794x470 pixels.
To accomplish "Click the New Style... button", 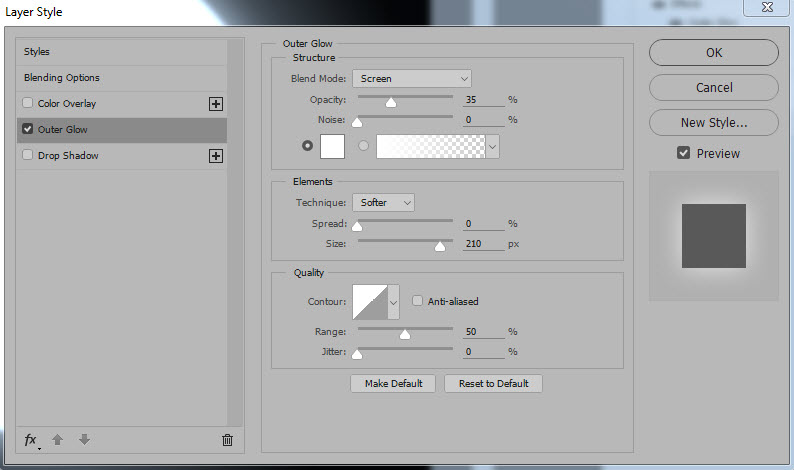I will [x=713, y=123].
